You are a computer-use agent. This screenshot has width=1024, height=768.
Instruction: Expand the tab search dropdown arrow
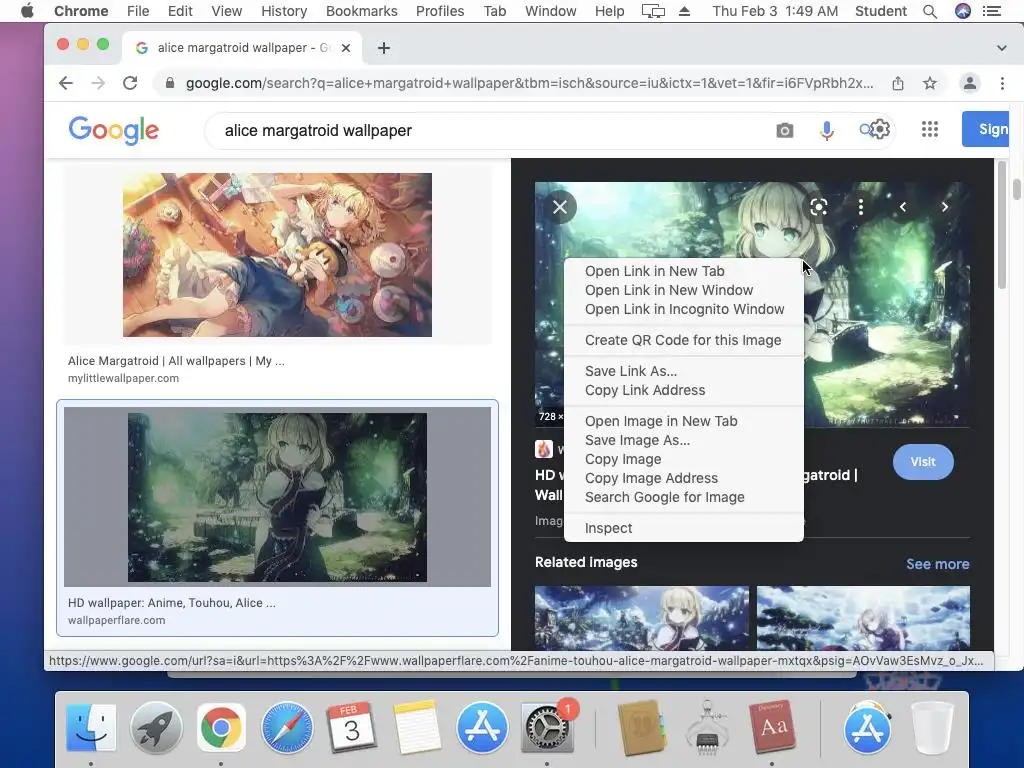[x=1001, y=48]
